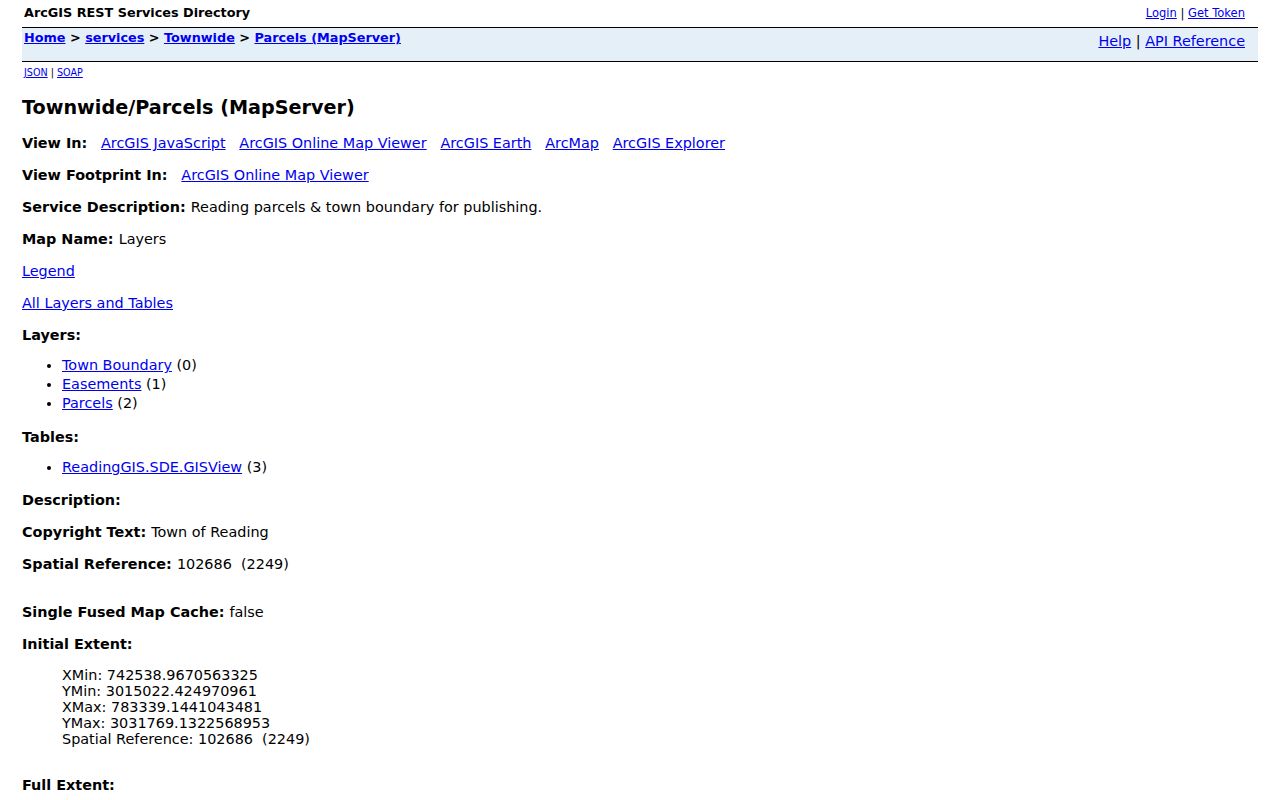Open footprint in ArcGIS Online Map Viewer

(x=275, y=175)
